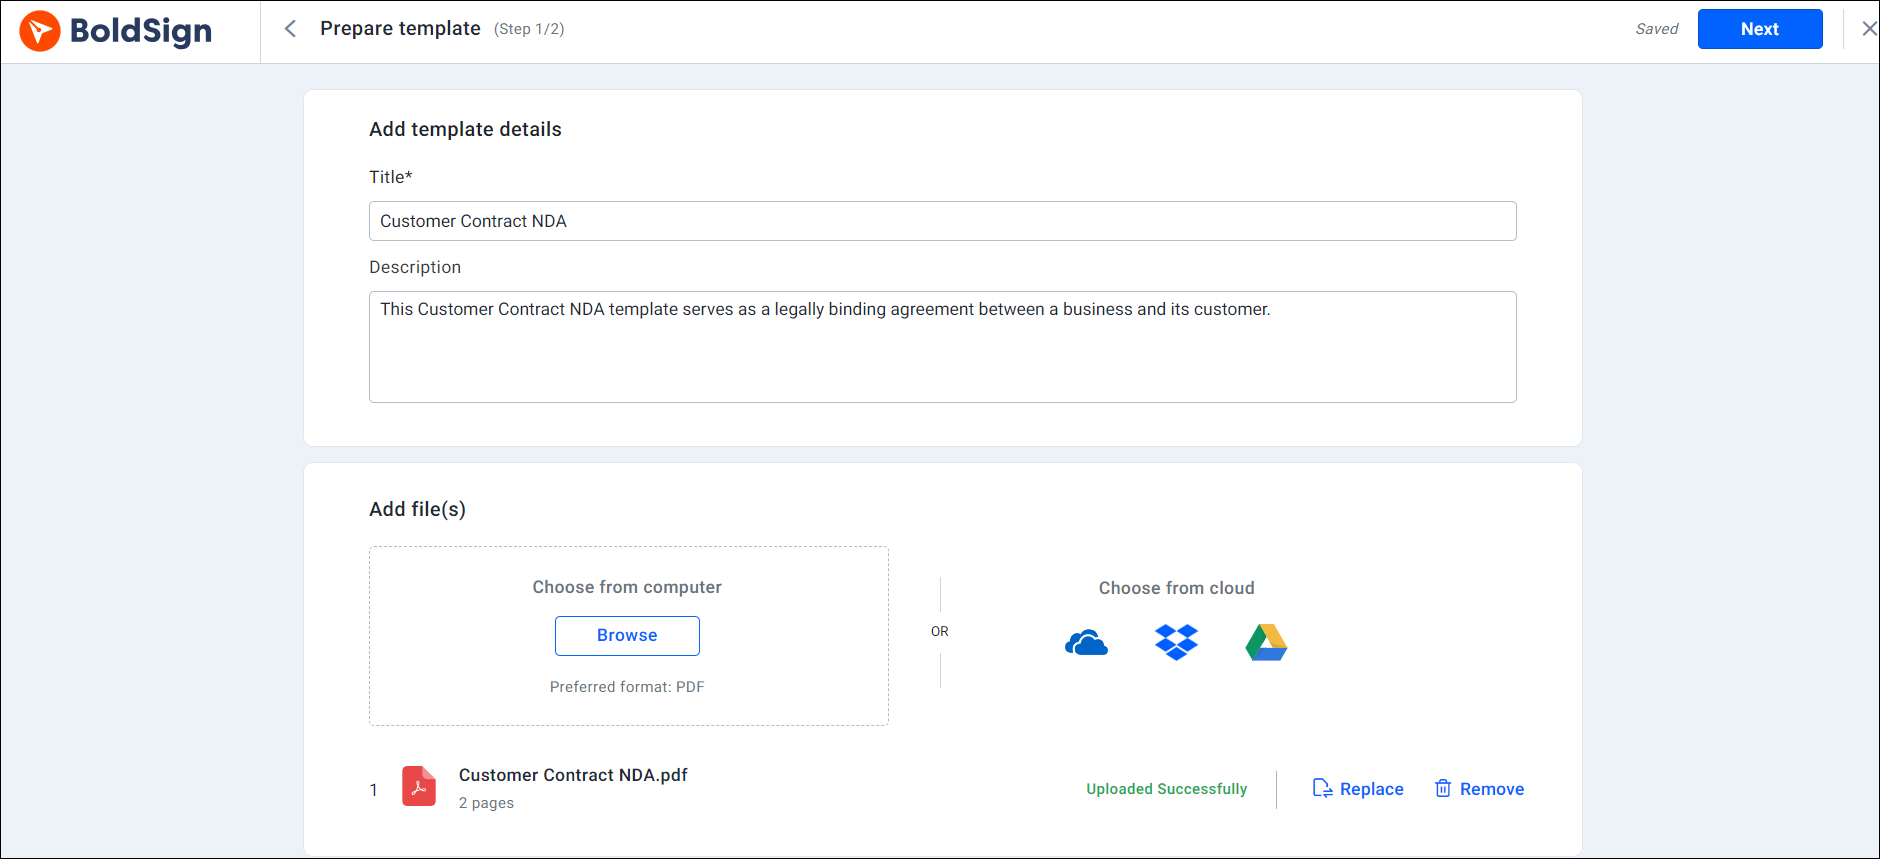Click the Choose from cloud label
Image resolution: width=1880 pixels, height=859 pixels.
[x=1176, y=588]
